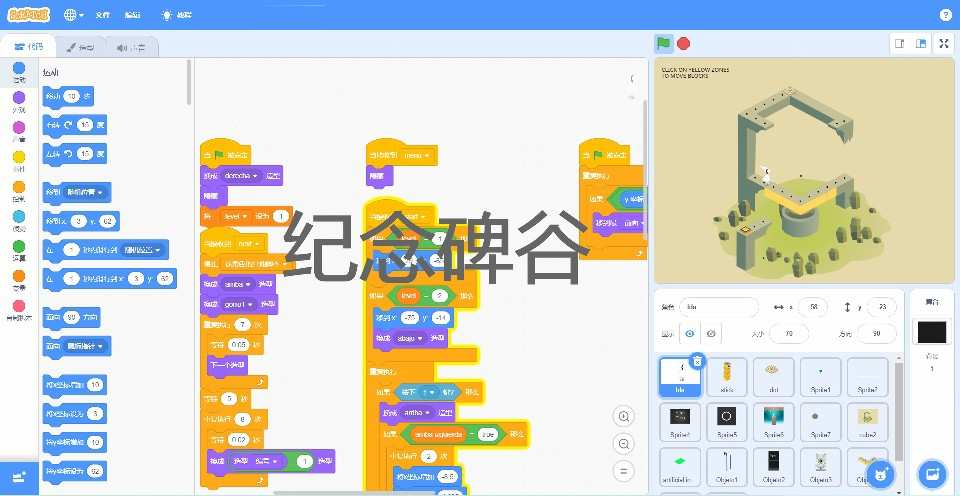Select the blue Motion block category
Viewport: 960px width, 496px height.
(x=19, y=72)
